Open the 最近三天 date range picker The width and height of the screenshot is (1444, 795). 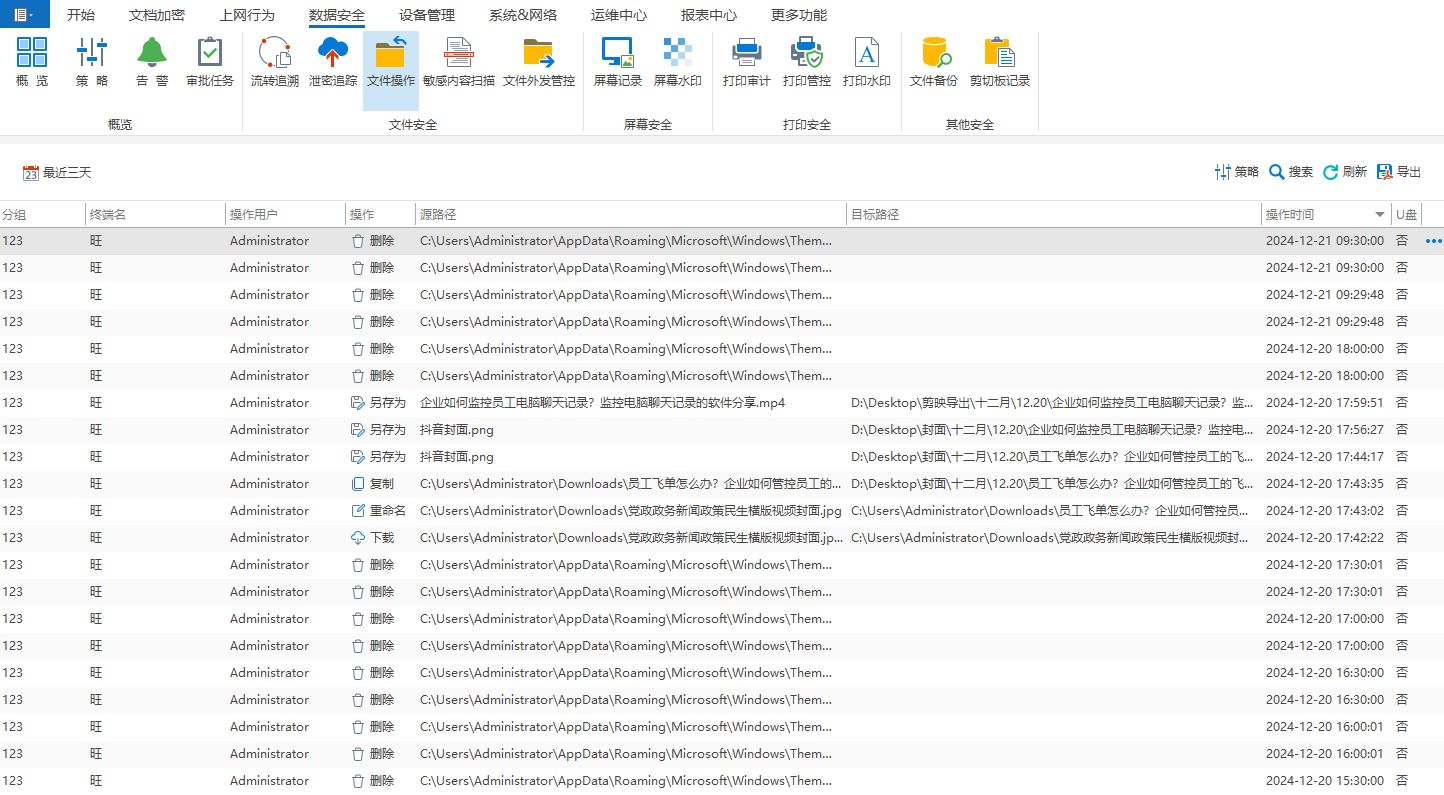[x=57, y=173]
